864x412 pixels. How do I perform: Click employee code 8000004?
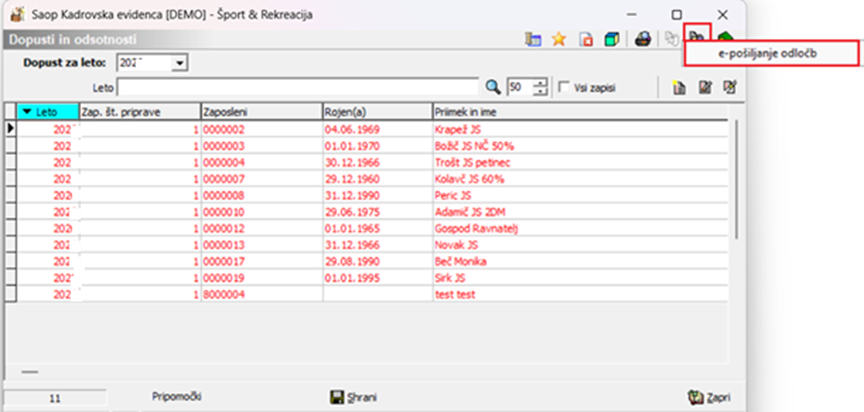point(224,294)
